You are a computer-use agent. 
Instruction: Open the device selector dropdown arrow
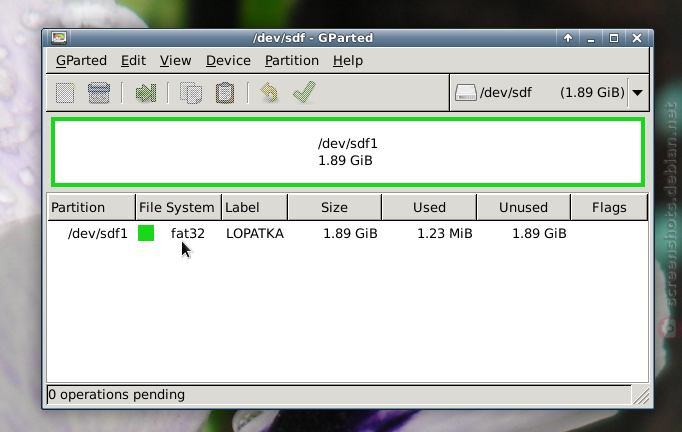point(638,93)
